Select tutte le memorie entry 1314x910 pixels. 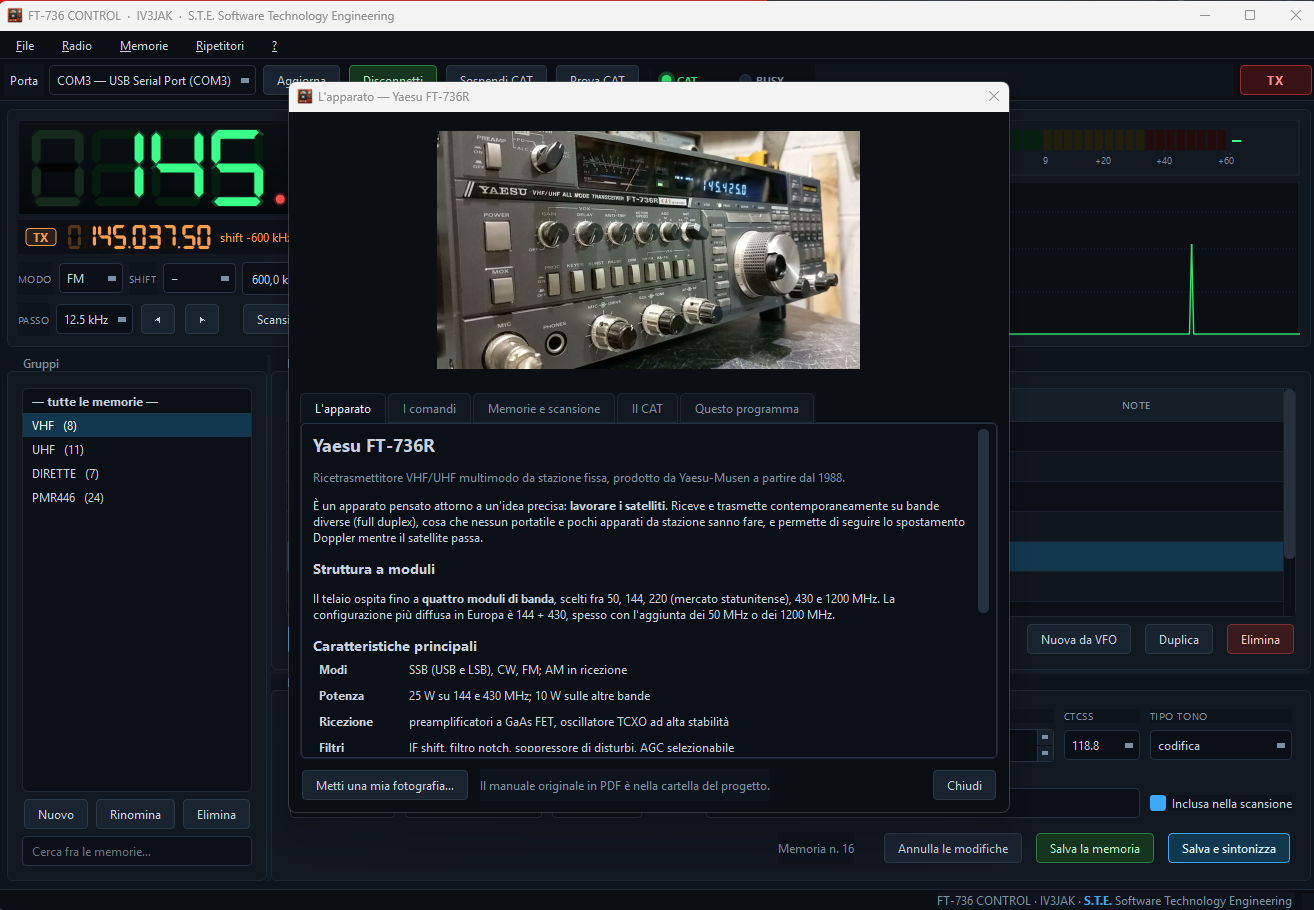(137, 401)
